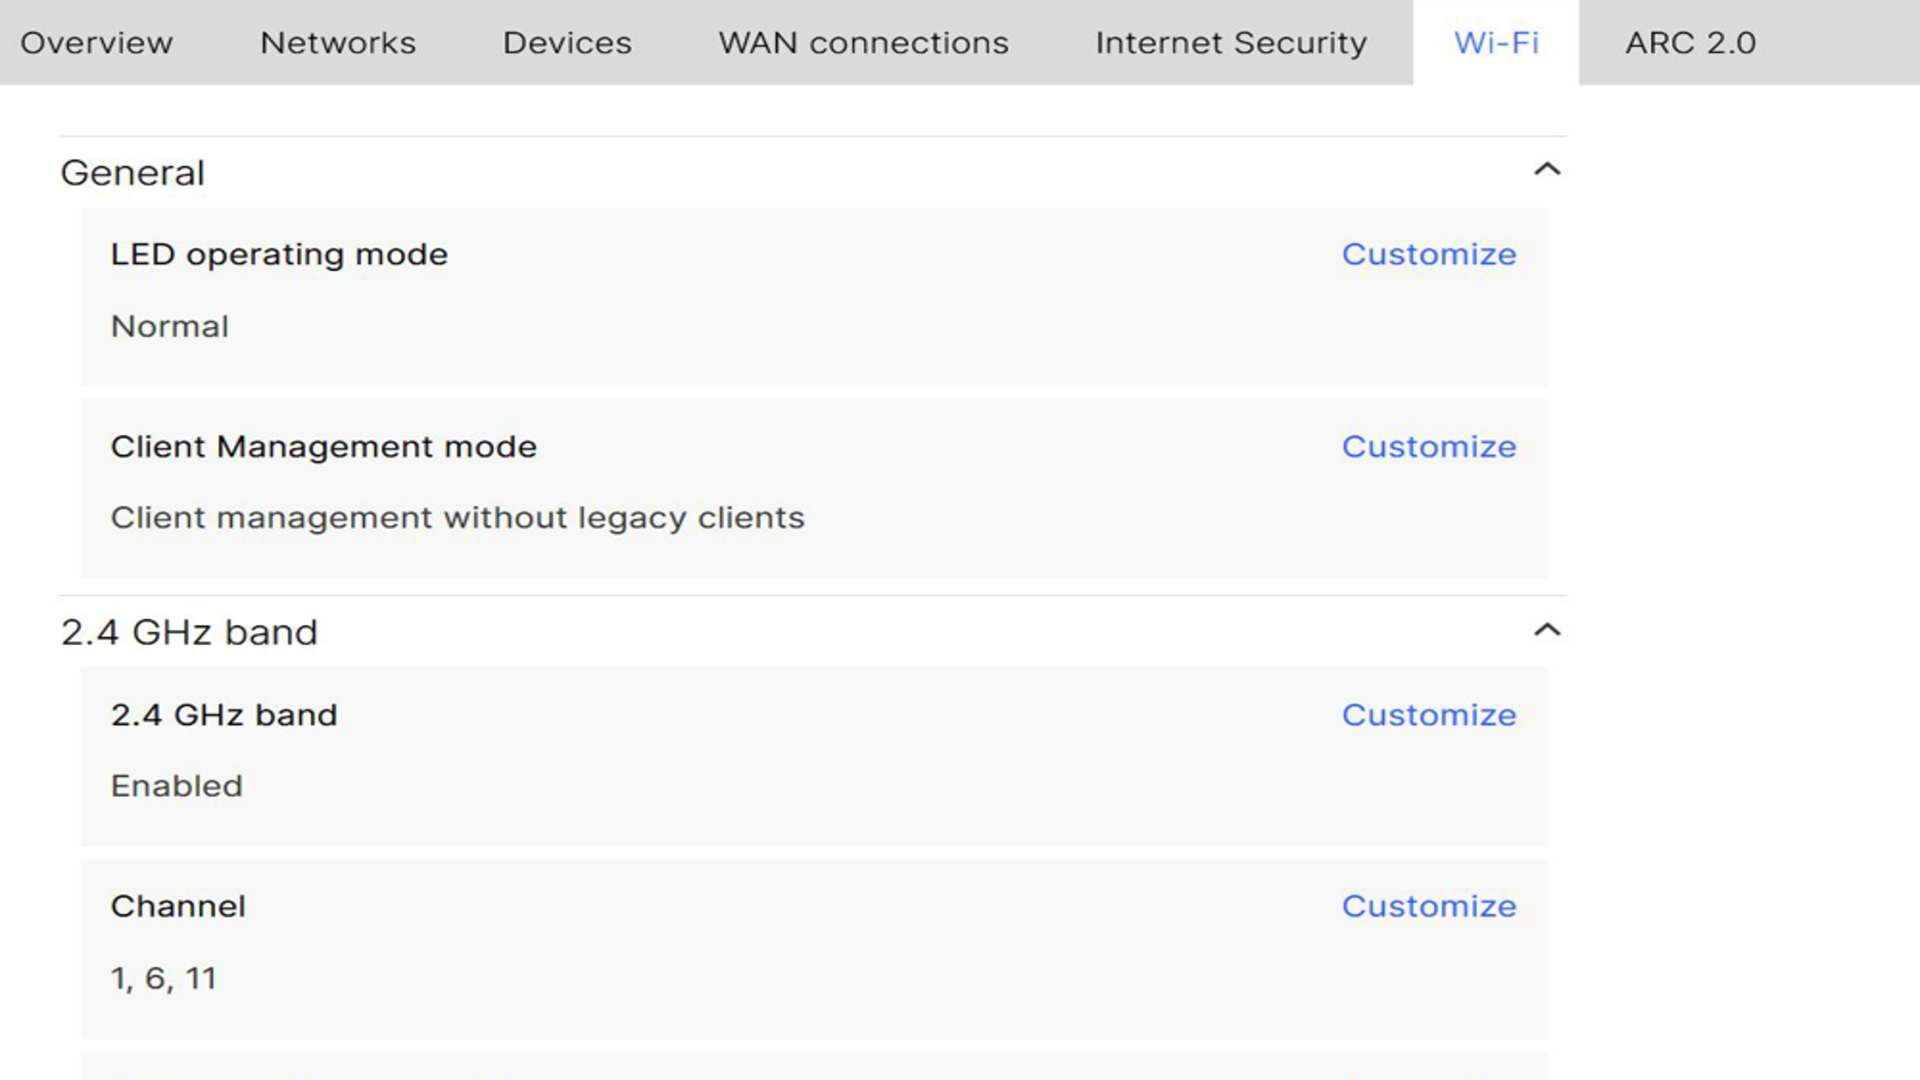
Task: Click the 2.4 GHz band section heading
Action: 189,633
